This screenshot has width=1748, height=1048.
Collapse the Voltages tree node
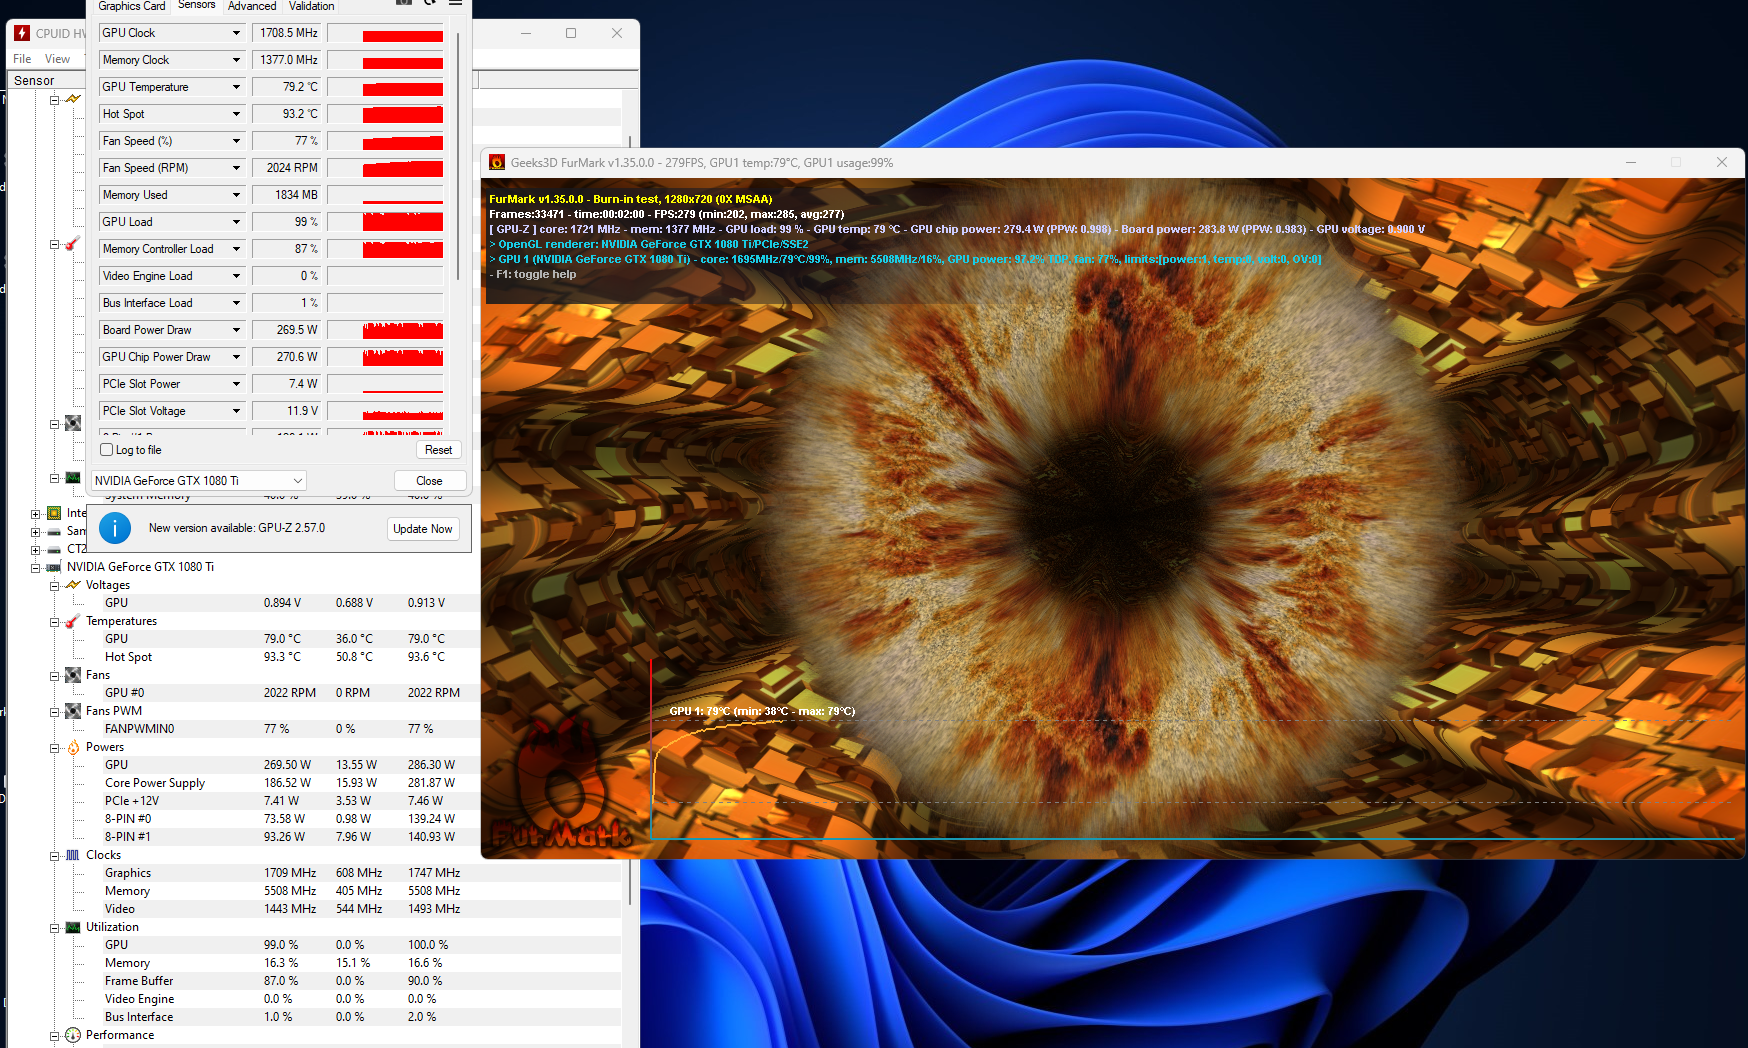(x=55, y=585)
